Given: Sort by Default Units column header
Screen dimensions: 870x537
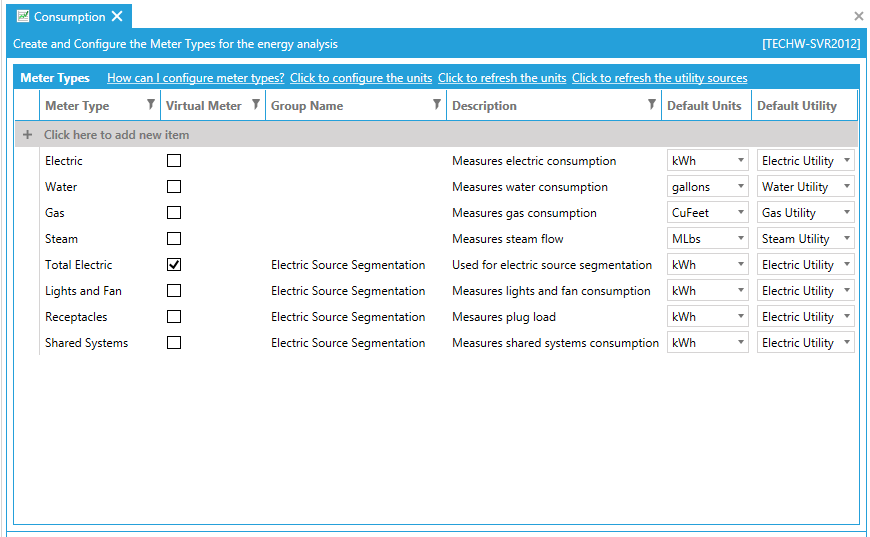Looking at the screenshot, I should [x=704, y=106].
